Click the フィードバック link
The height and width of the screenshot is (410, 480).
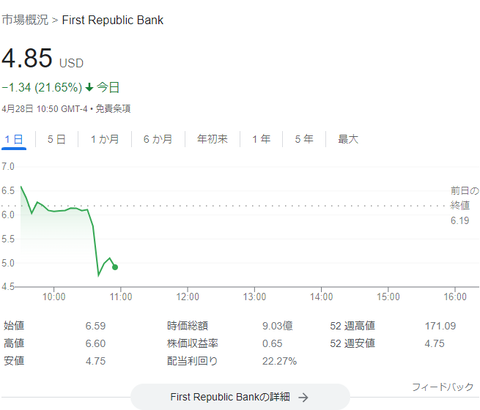(443, 387)
